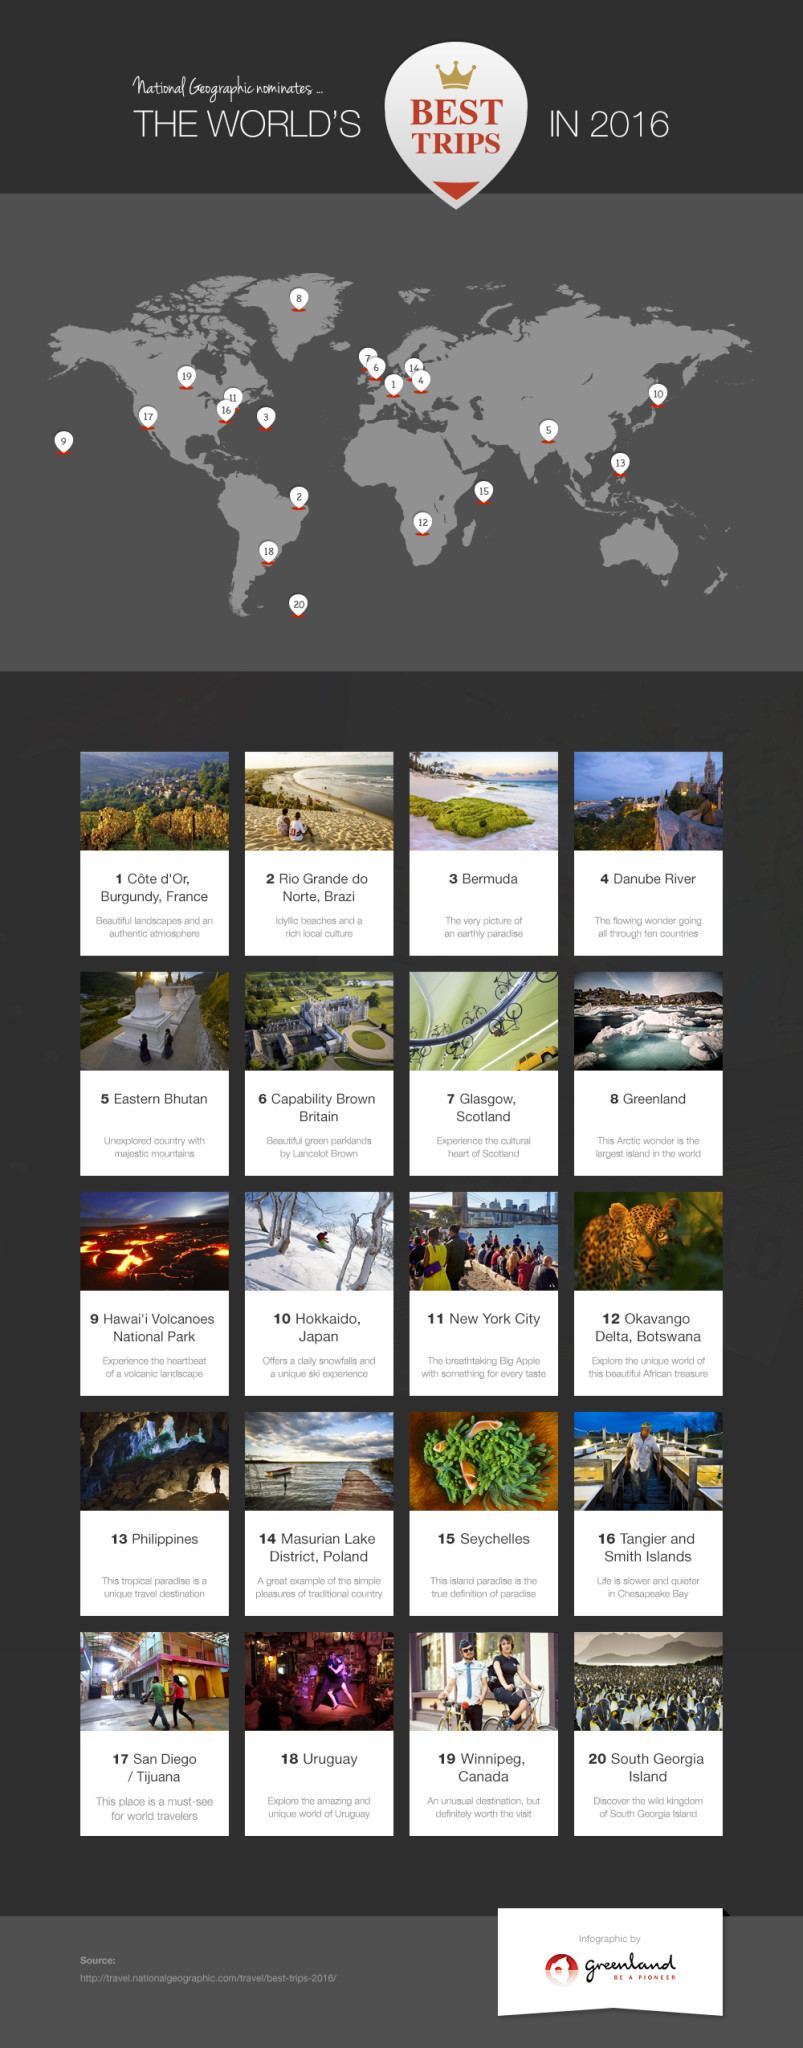
Task: Open the Winnipeg cyclists photo
Action: 483,1682
